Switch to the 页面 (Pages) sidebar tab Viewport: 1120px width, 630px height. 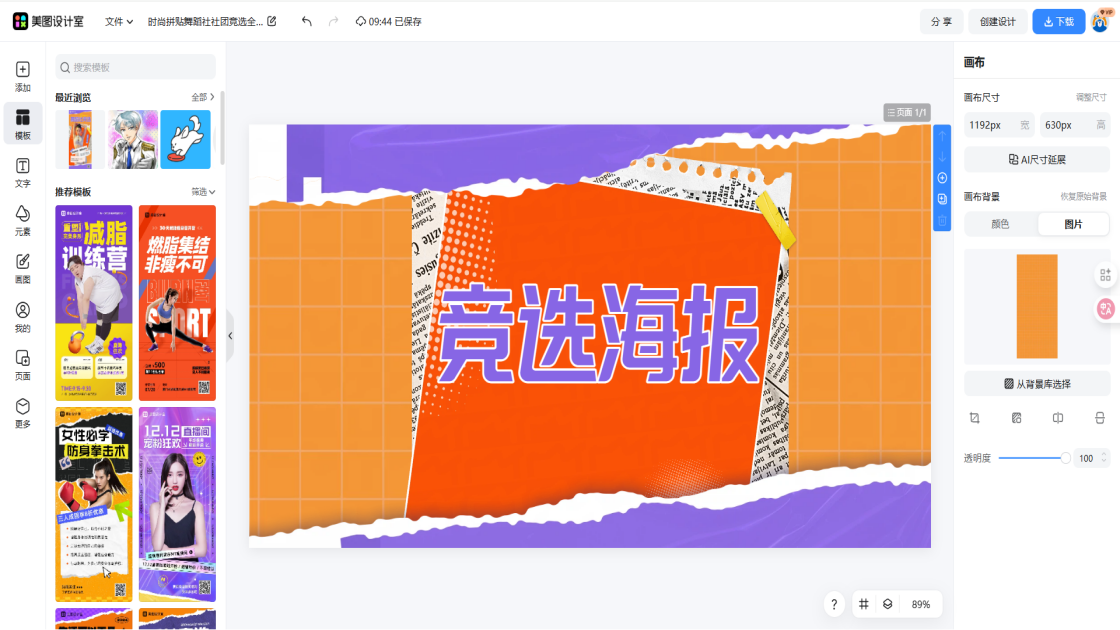(x=22, y=364)
